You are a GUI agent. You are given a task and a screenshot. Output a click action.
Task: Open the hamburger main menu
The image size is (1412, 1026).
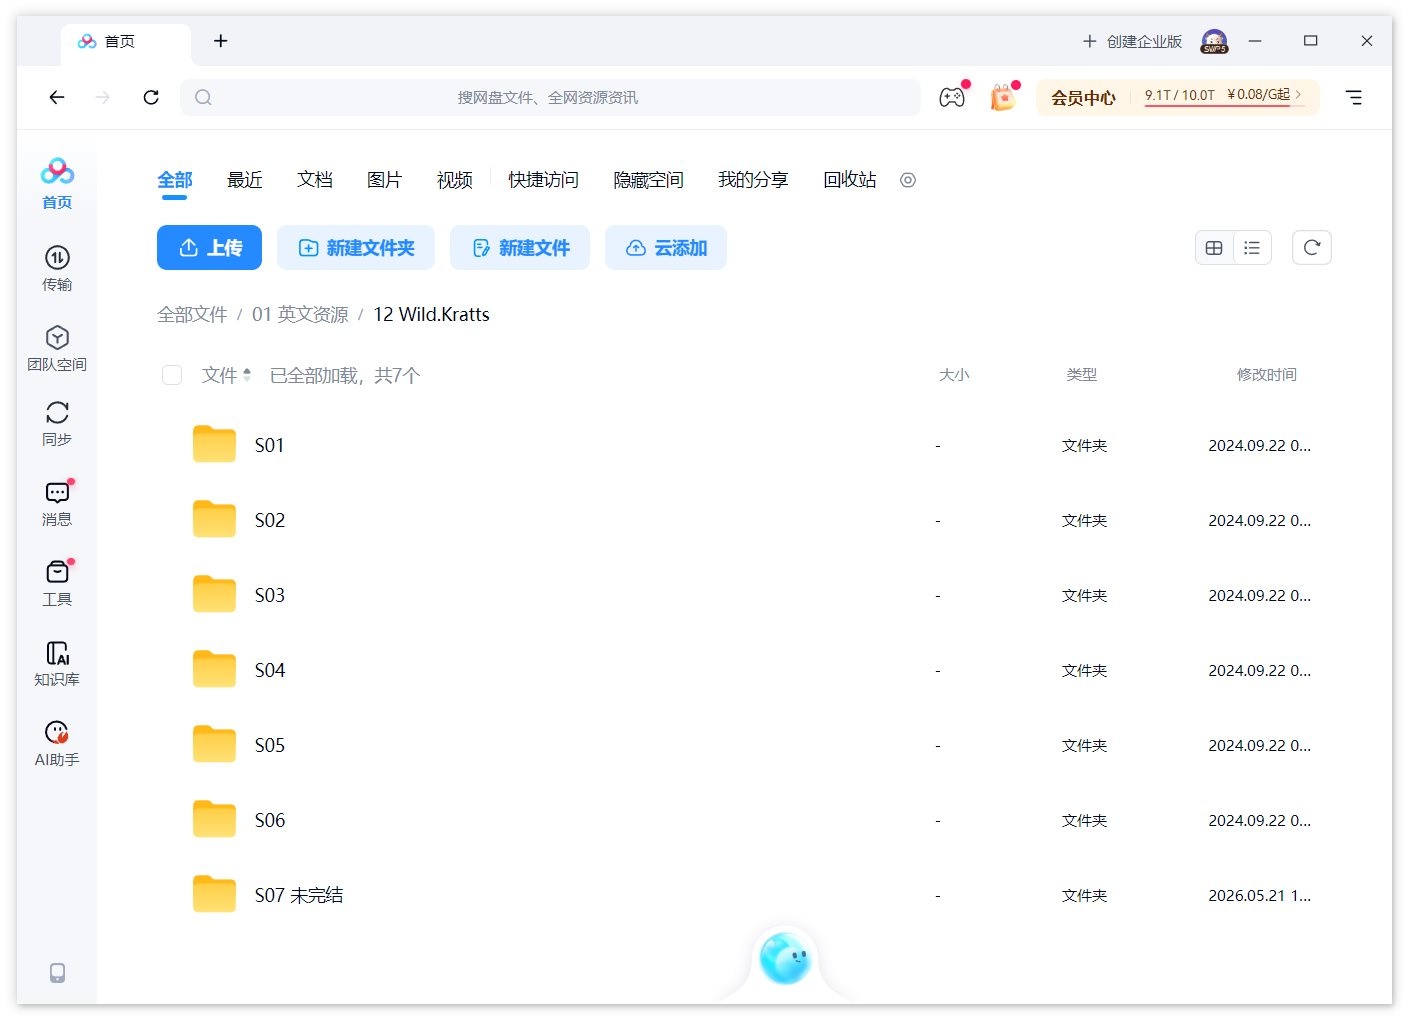[1354, 97]
